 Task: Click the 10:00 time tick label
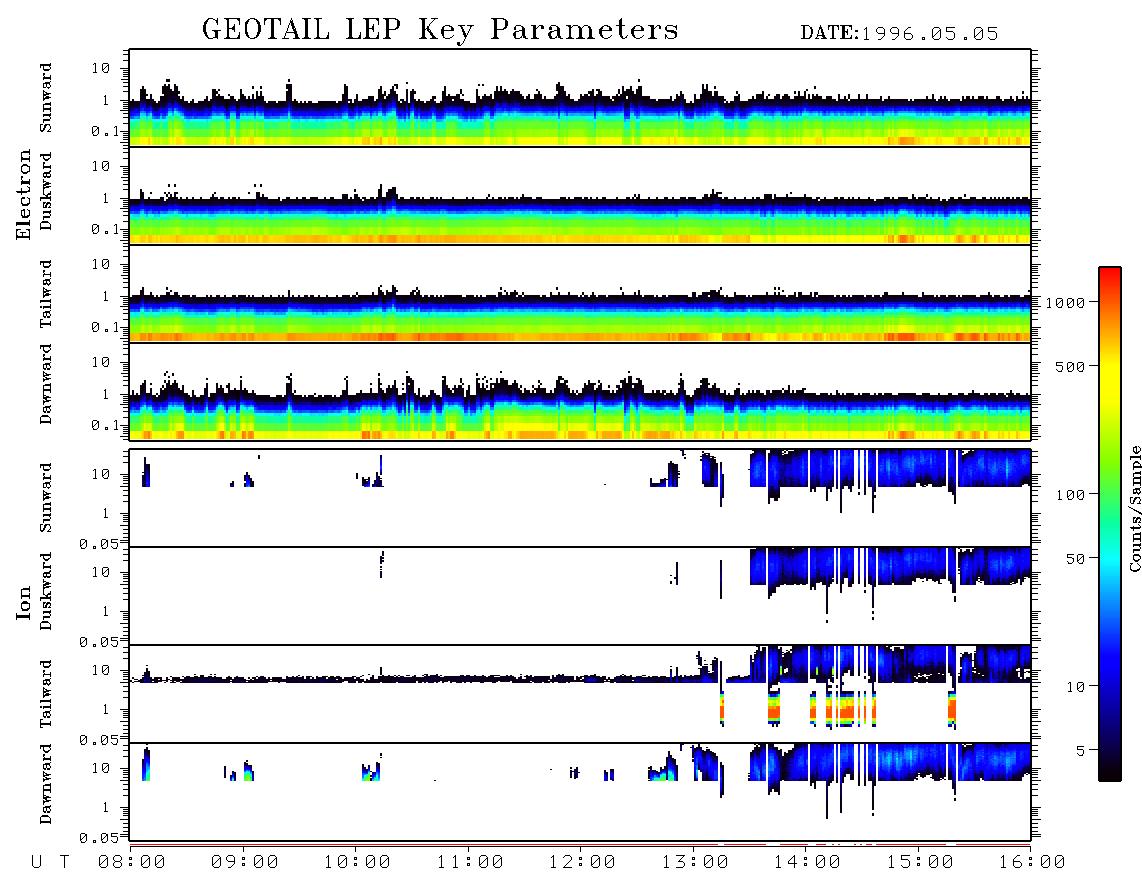coord(357,863)
